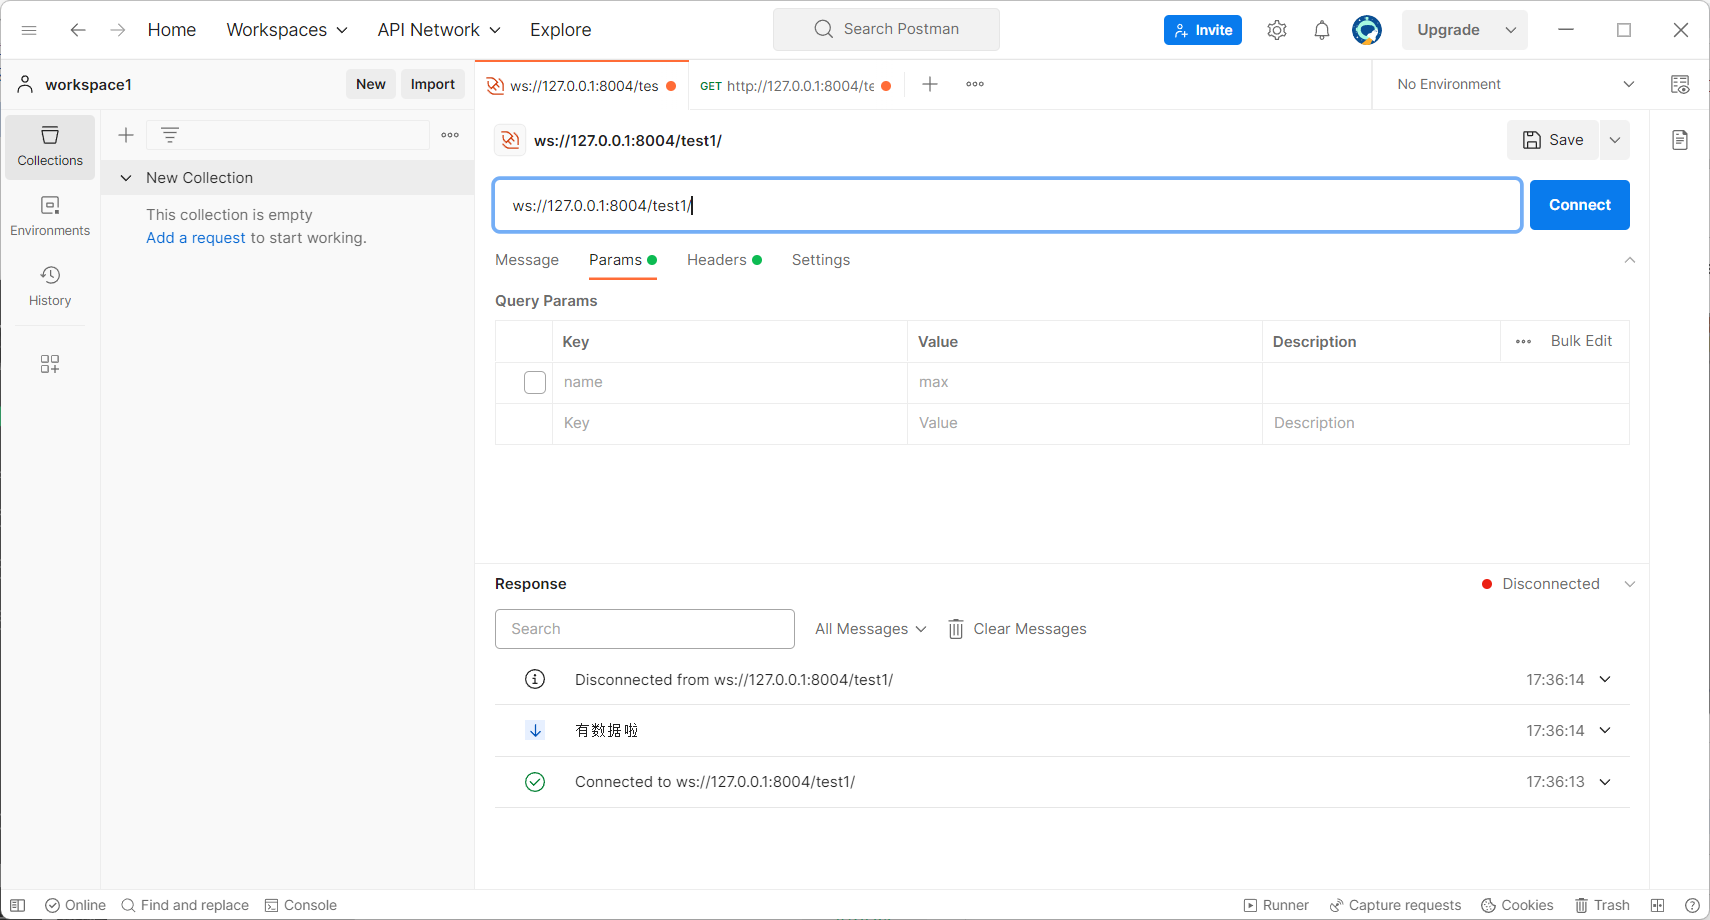
Task: Switch to the Headers tab
Action: (724, 260)
